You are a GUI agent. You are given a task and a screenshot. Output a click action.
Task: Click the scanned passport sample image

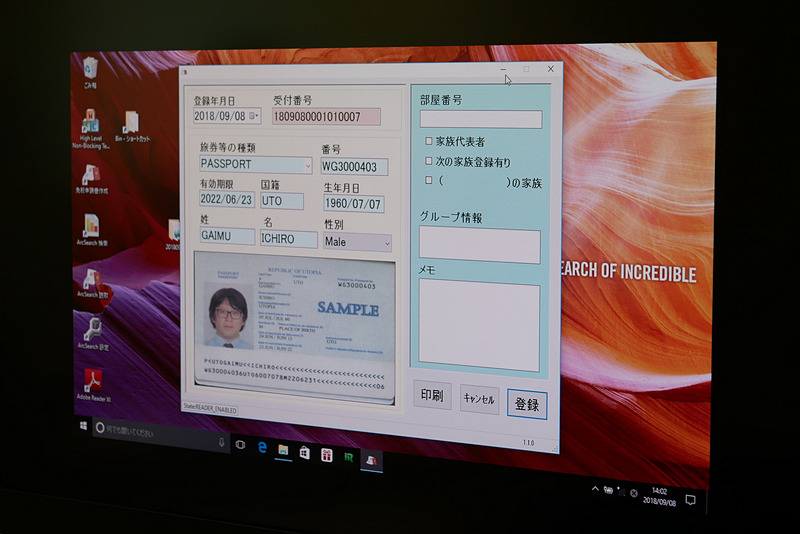point(294,327)
